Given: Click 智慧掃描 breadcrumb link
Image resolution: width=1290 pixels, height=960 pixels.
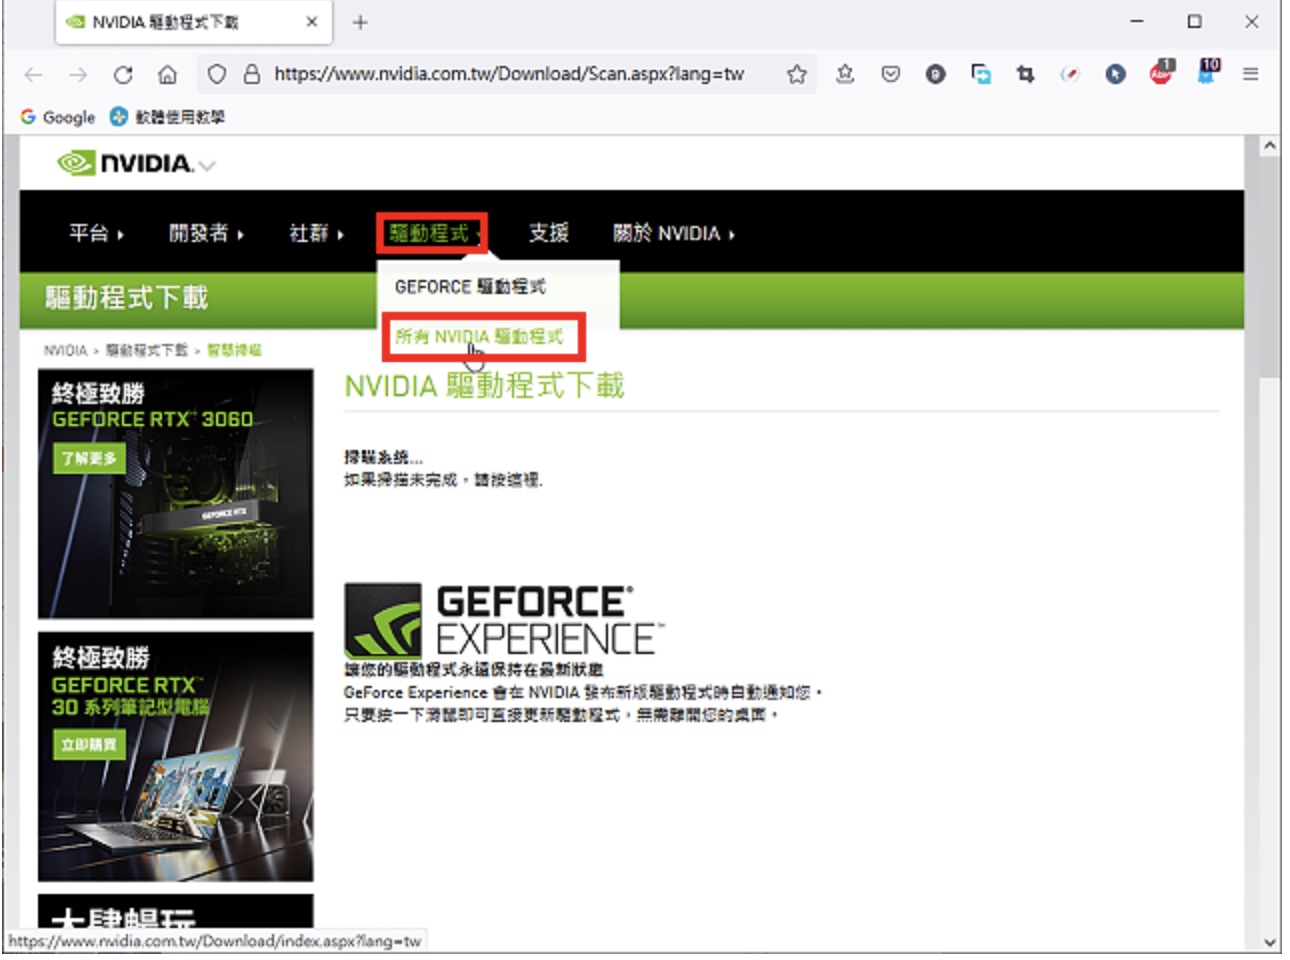Looking at the screenshot, I should pos(234,350).
